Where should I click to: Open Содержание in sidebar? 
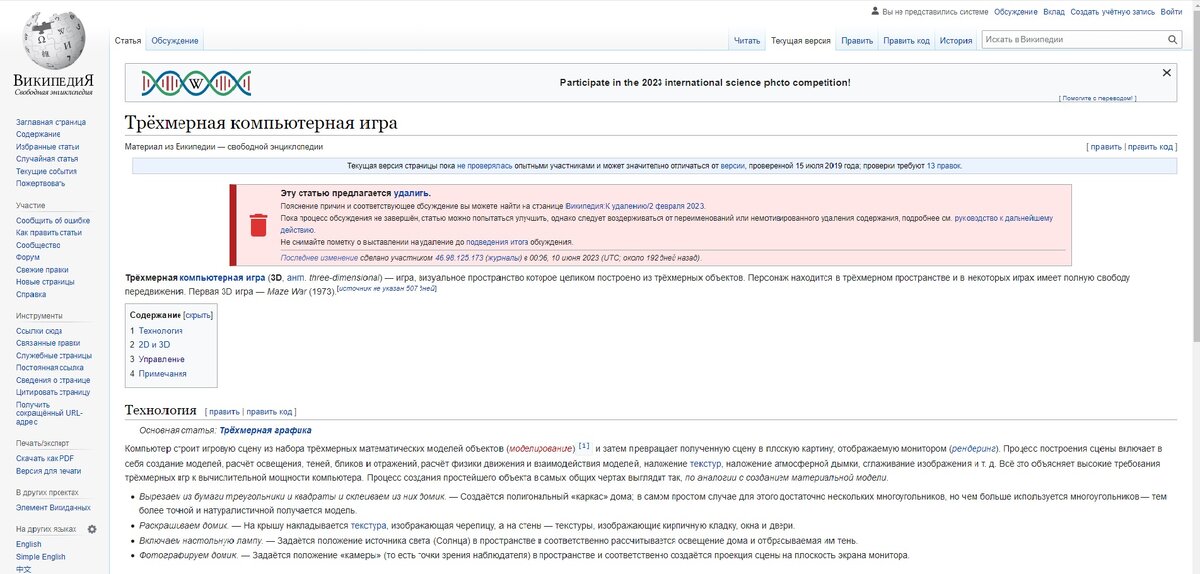point(38,134)
